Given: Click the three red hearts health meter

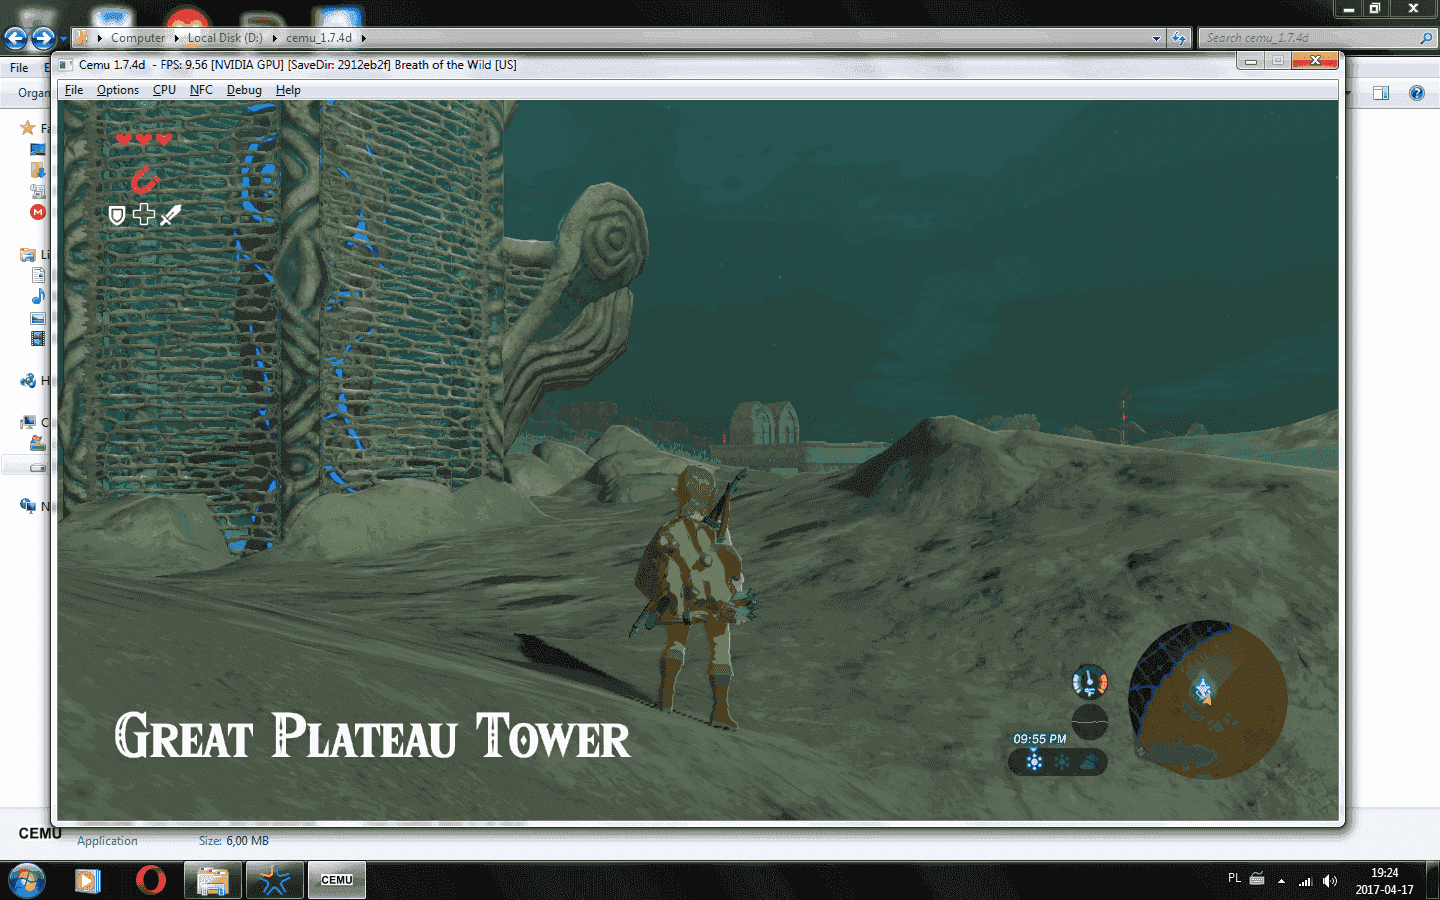Looking at the screenshot, I should pyautogui.click(x=144, y=140).
